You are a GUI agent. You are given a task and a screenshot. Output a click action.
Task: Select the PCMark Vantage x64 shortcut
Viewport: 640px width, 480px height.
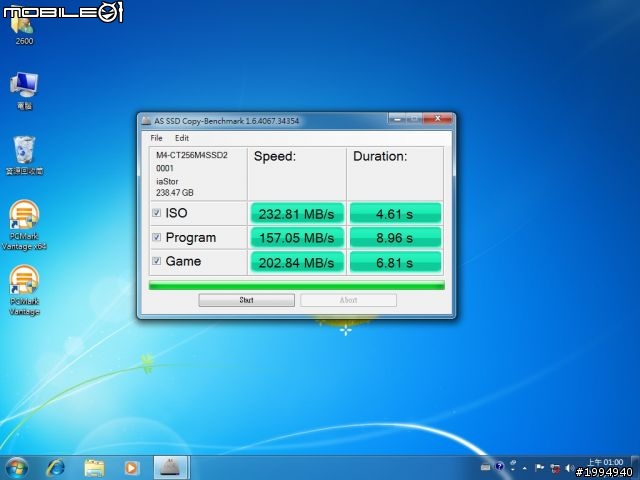coord(24,225)
